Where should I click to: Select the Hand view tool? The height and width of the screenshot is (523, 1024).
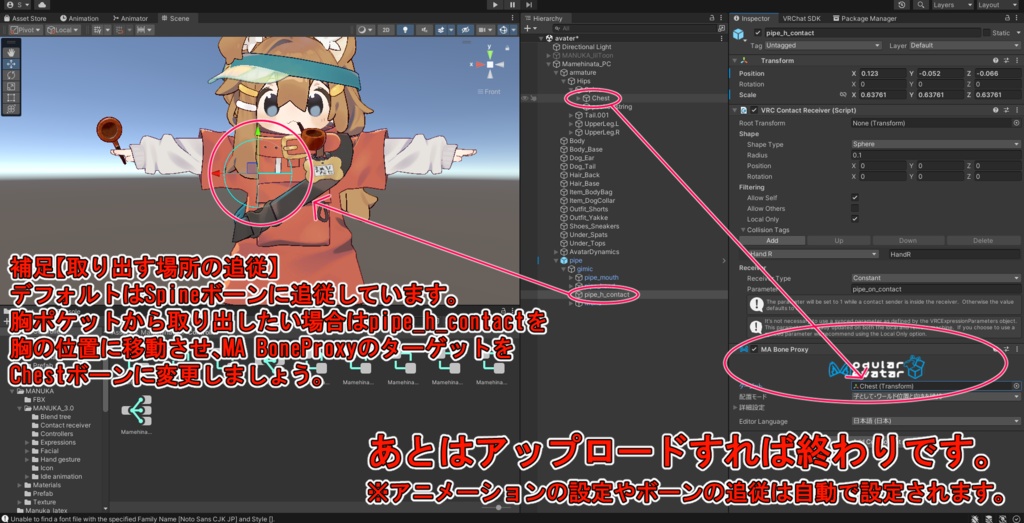(12, 53)
